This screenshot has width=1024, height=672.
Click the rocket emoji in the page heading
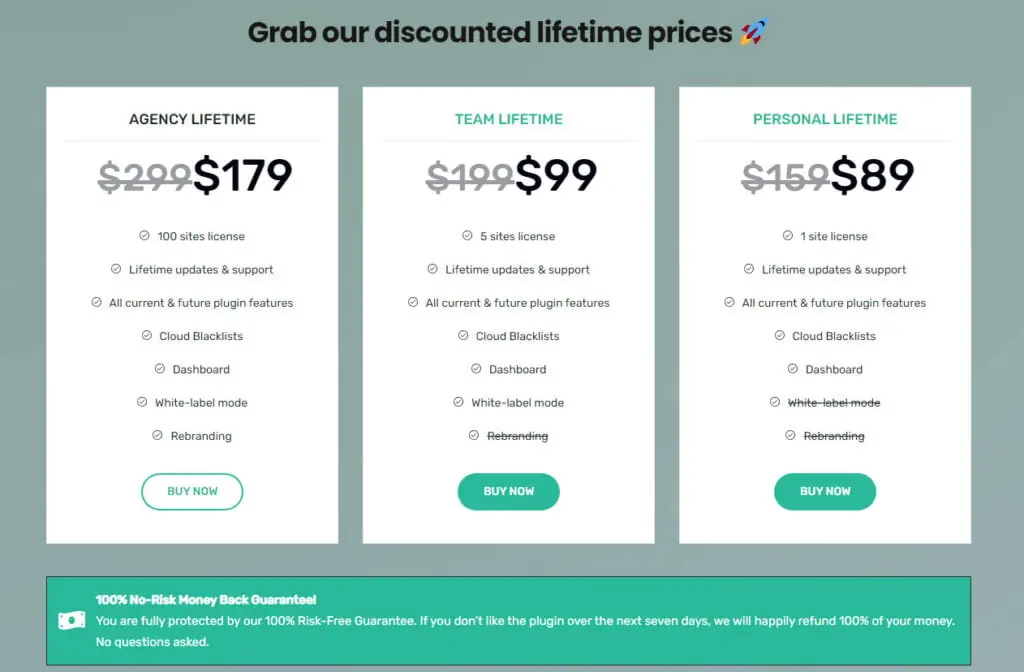[753, 31]
